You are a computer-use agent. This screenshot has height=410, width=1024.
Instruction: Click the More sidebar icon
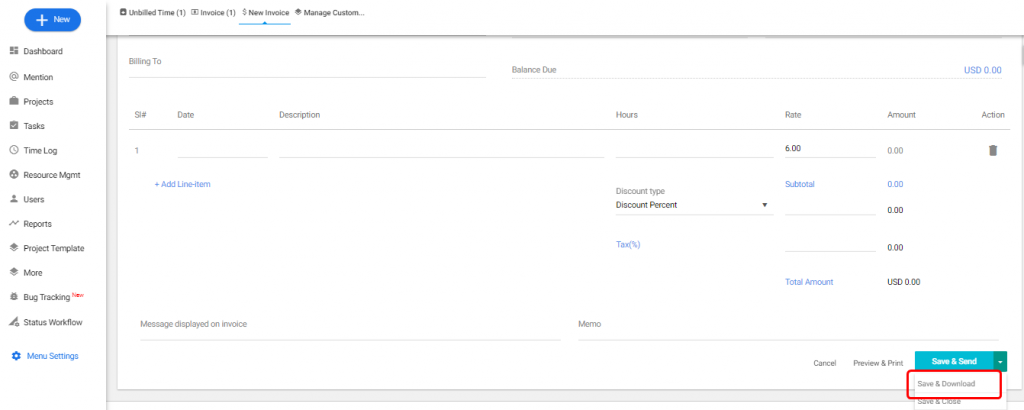pyautogui.click(x=14, y=273)
